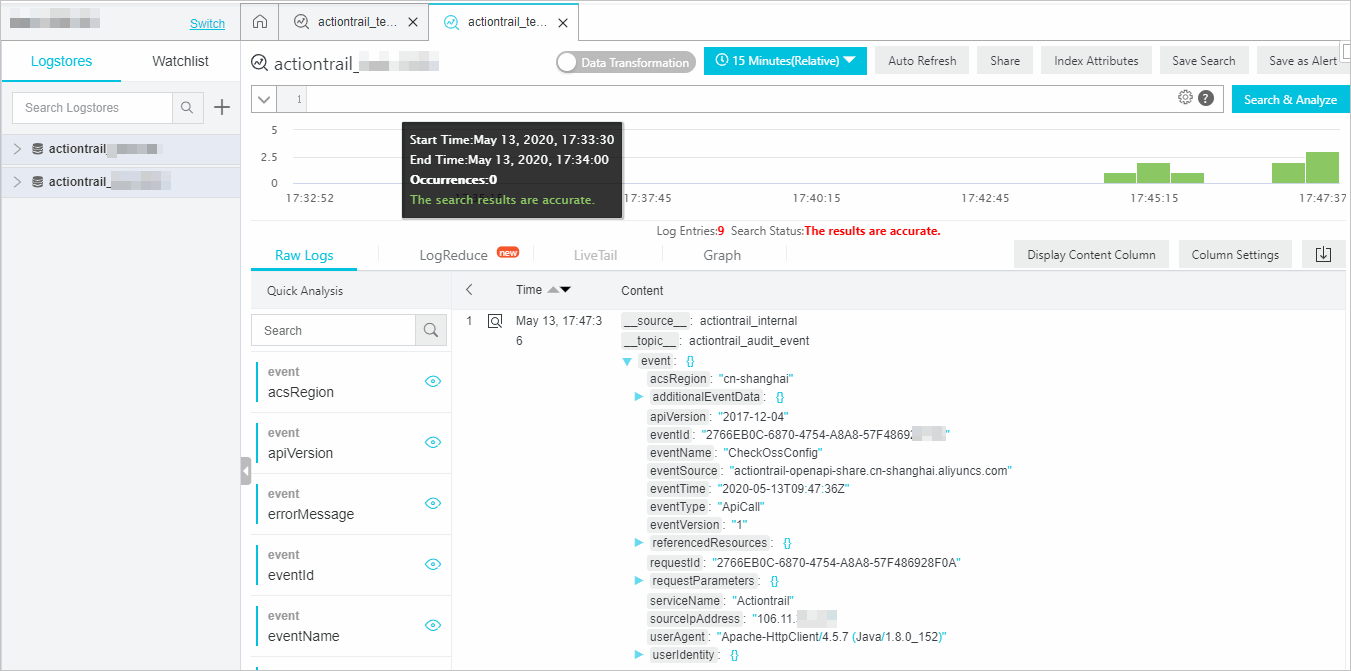1351x671 pixels.
Task: Select the Raw Logs tab
Action: point(304,255)
